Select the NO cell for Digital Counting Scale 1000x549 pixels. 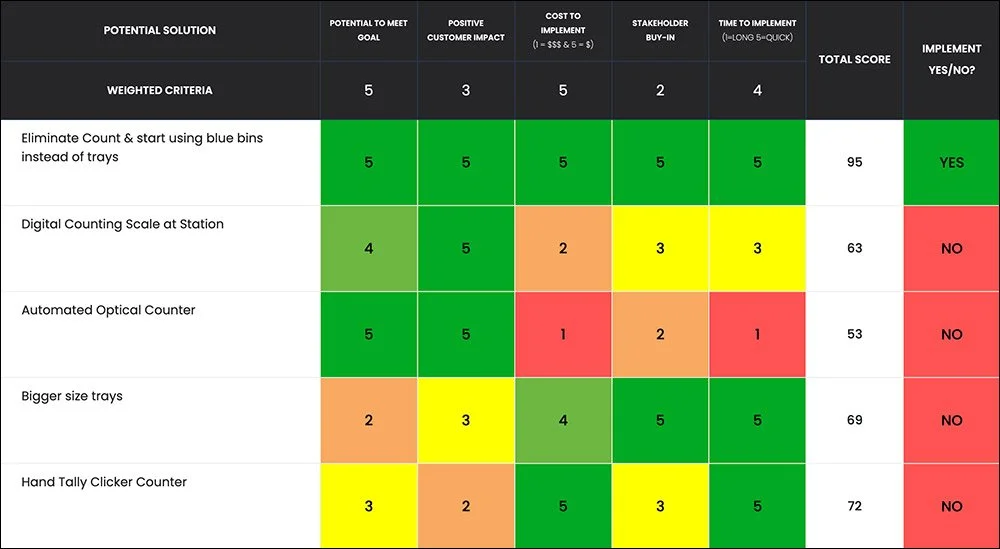(952, 249)
